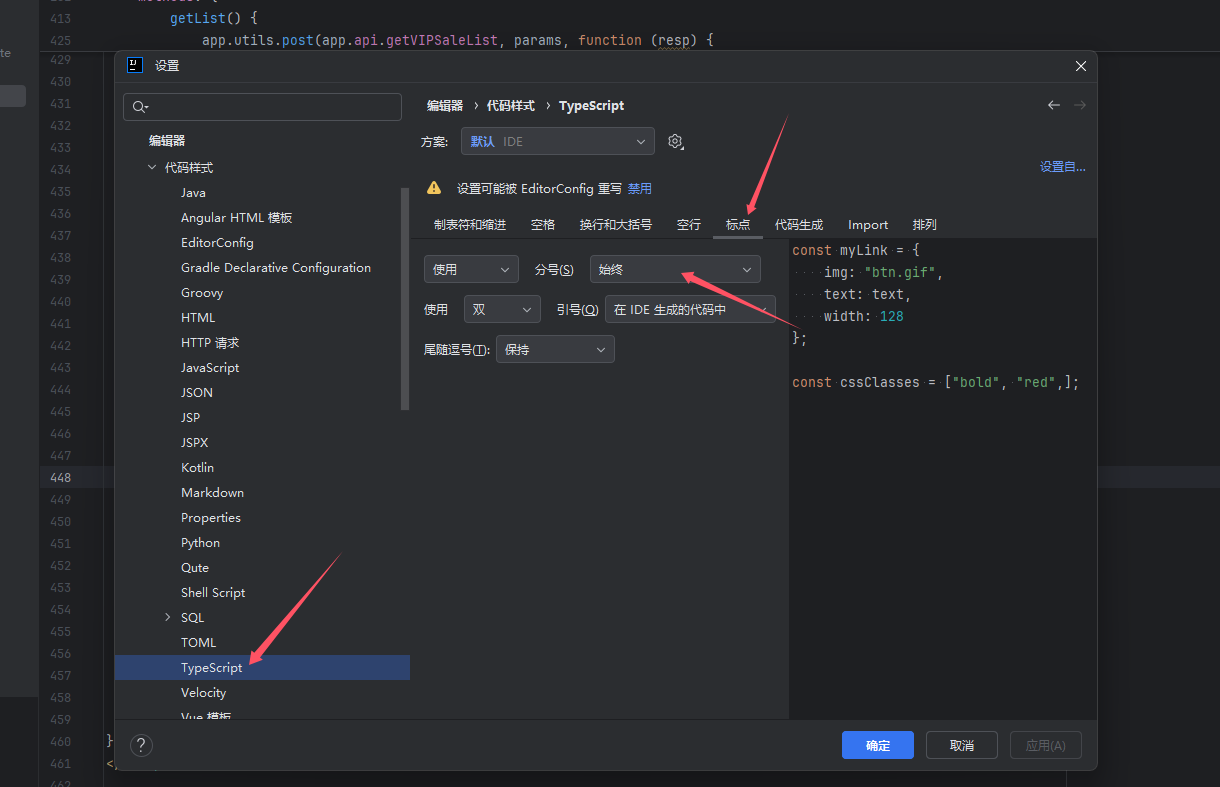Click the settings search input field

[x=270, y=107]
